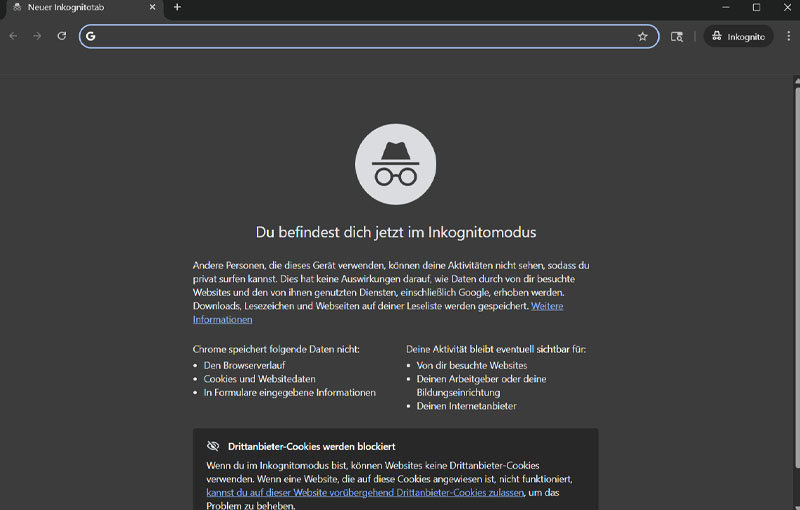Reload the current page
Viewport: 800px width, 510px height.
pyautogui.click(x=62, y=36)
